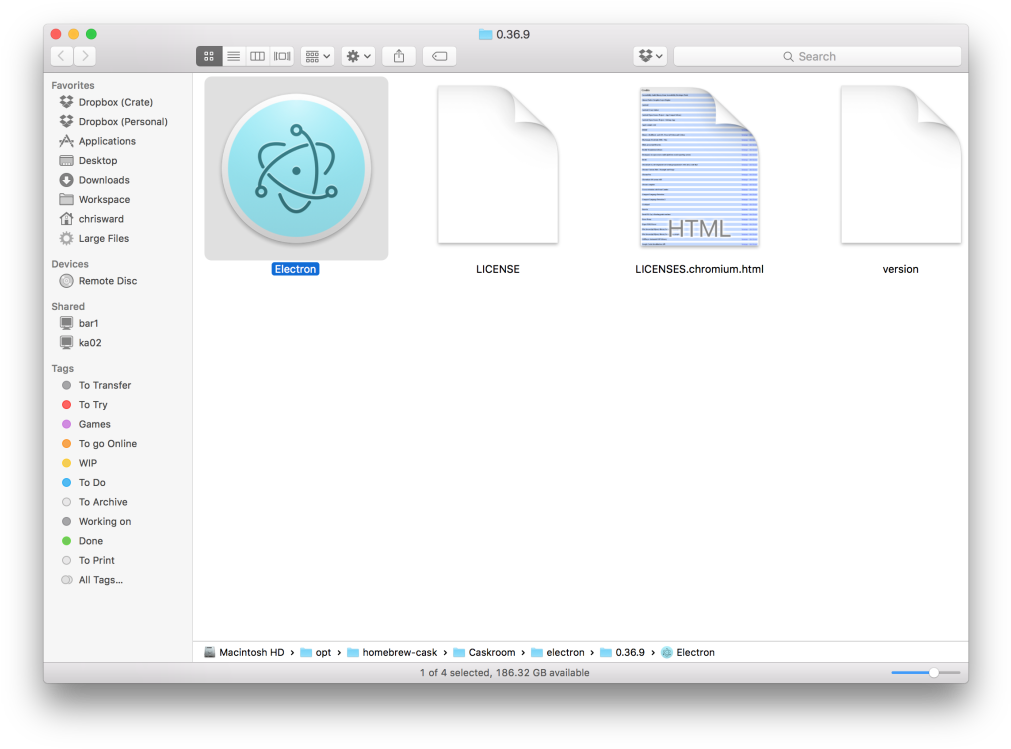The height and width of the screenshot is (749, 1011).
Task: Click the Tags sidebar heading
Action: (x=63, y=369)
